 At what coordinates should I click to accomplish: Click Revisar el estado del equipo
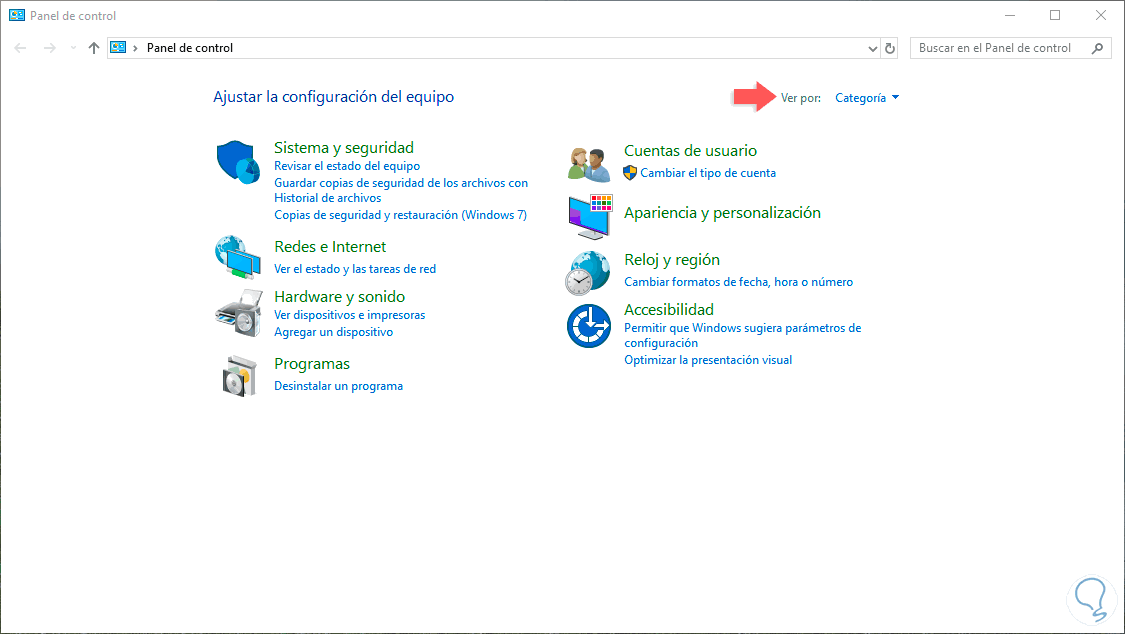point(347,166)
